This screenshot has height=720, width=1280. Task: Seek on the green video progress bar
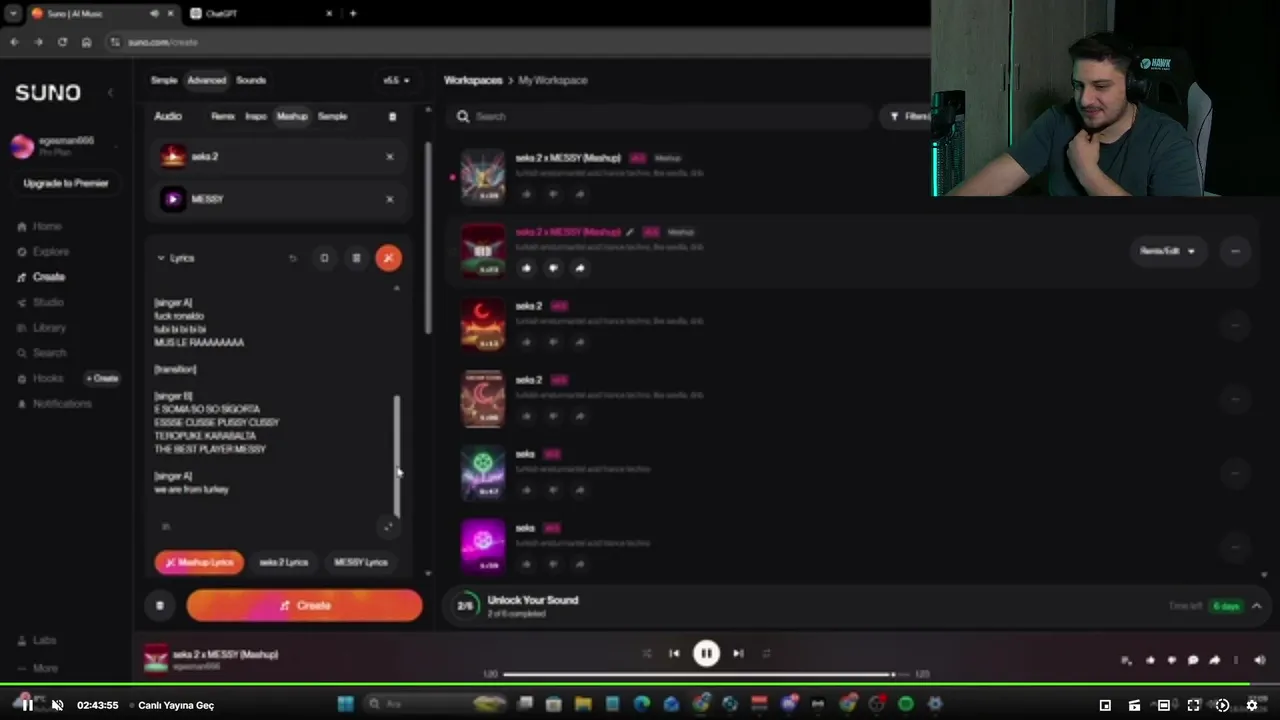click(640, 685)
